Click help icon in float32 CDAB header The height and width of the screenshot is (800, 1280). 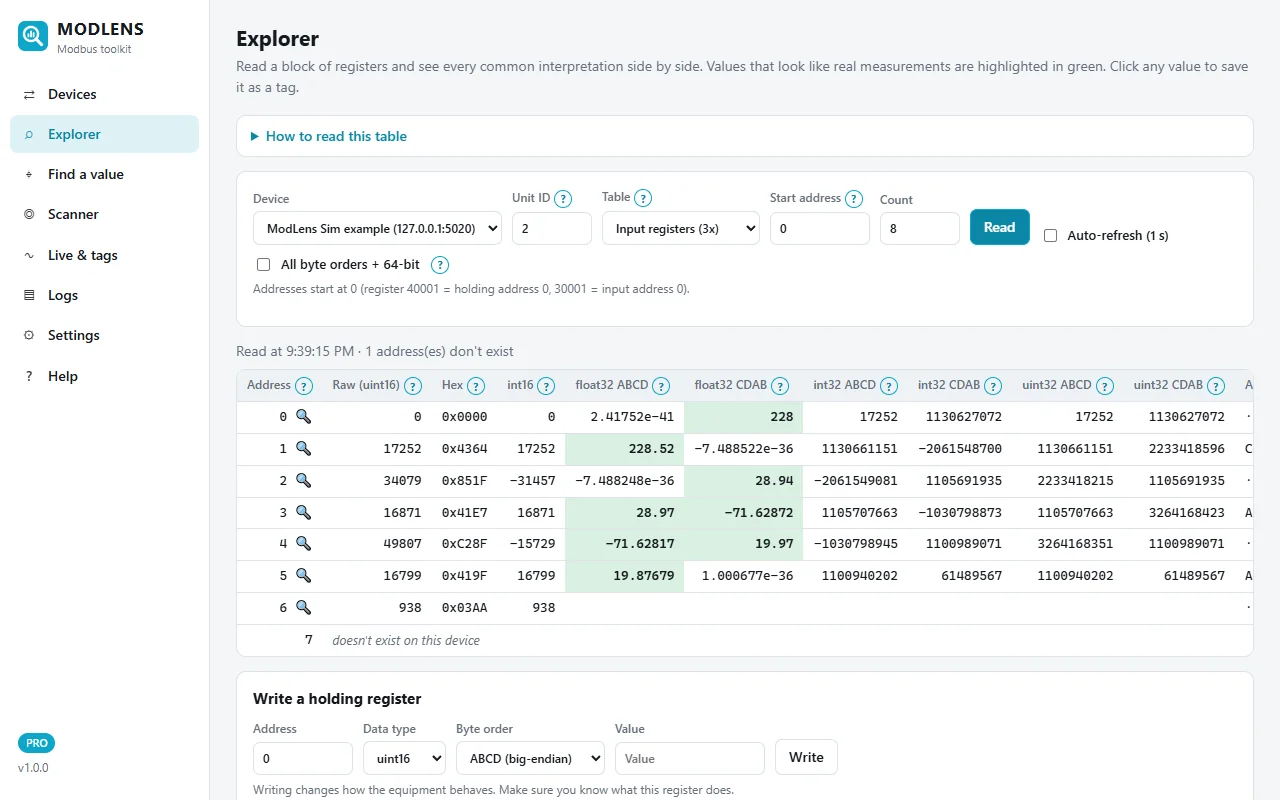coord(780,386)
